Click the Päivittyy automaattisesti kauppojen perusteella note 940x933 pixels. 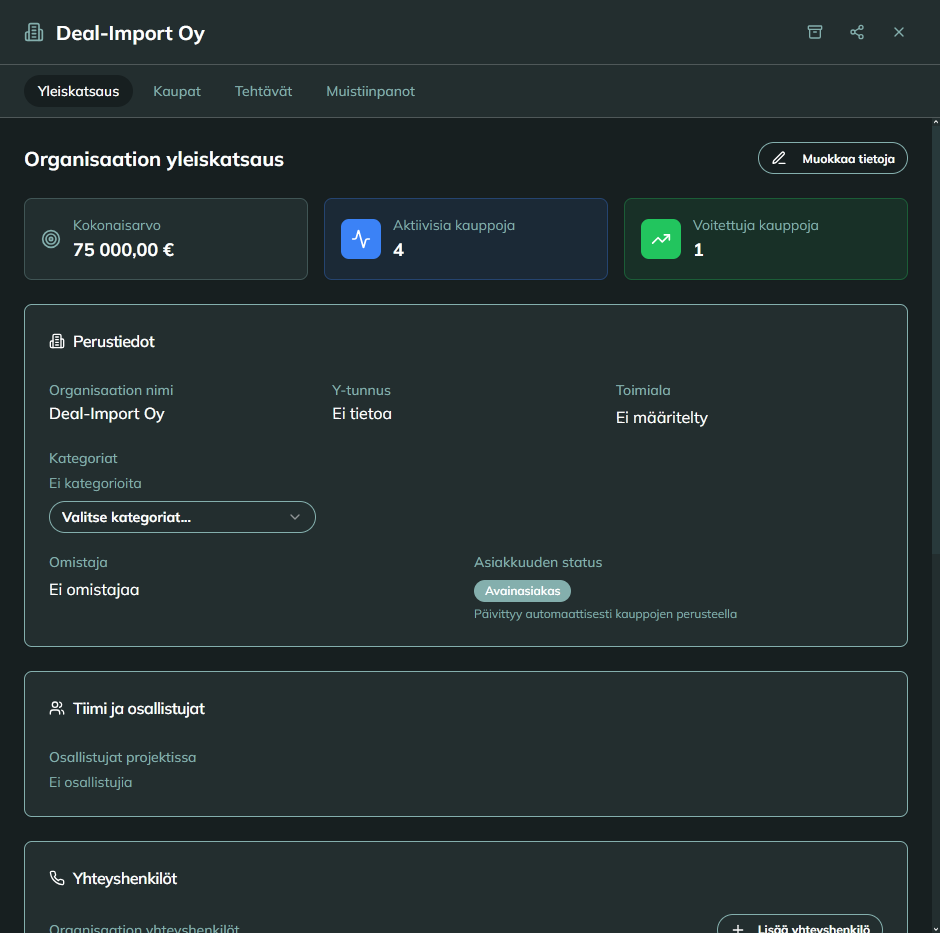(x=605, y=614)
